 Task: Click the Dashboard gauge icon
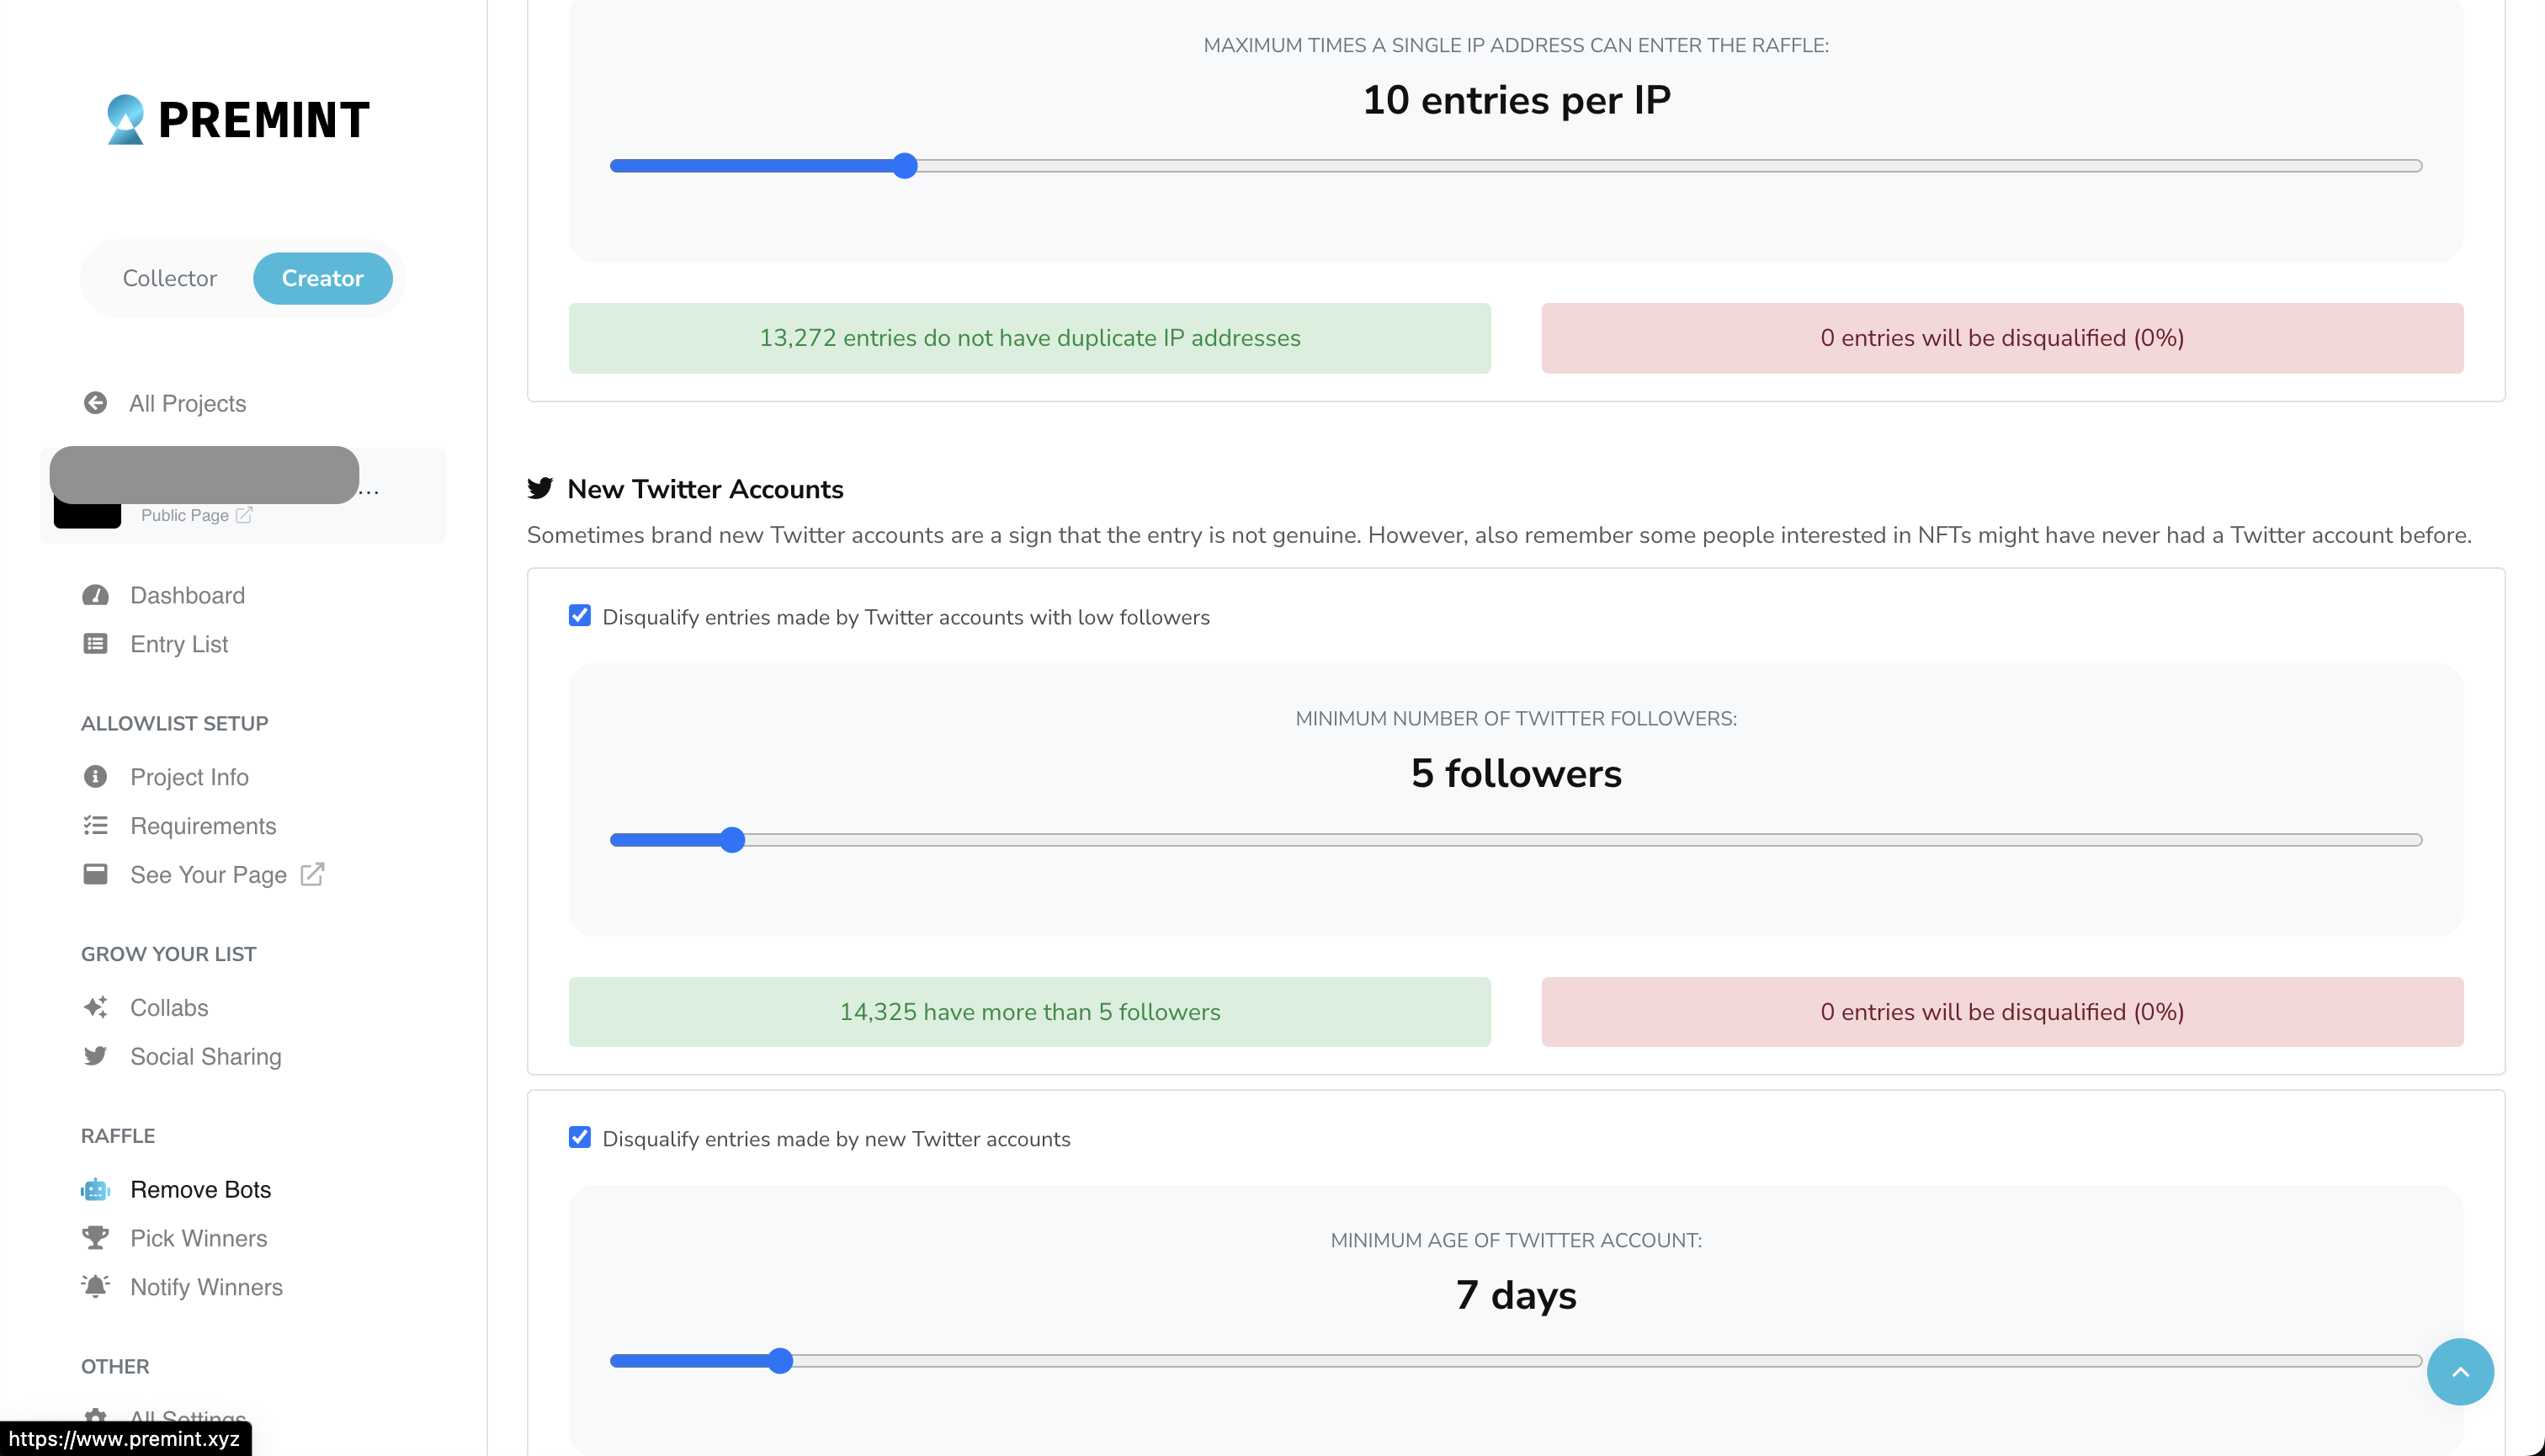click(95, 595)
